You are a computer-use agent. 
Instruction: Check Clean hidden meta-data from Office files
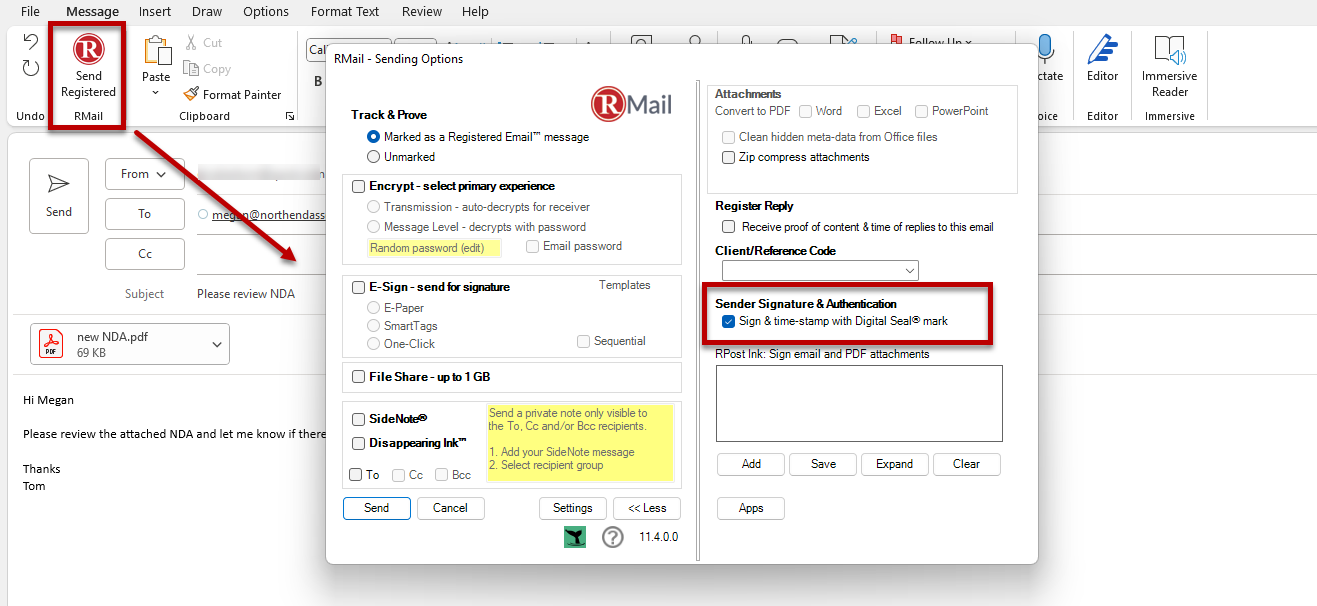[x=729, y=137]
